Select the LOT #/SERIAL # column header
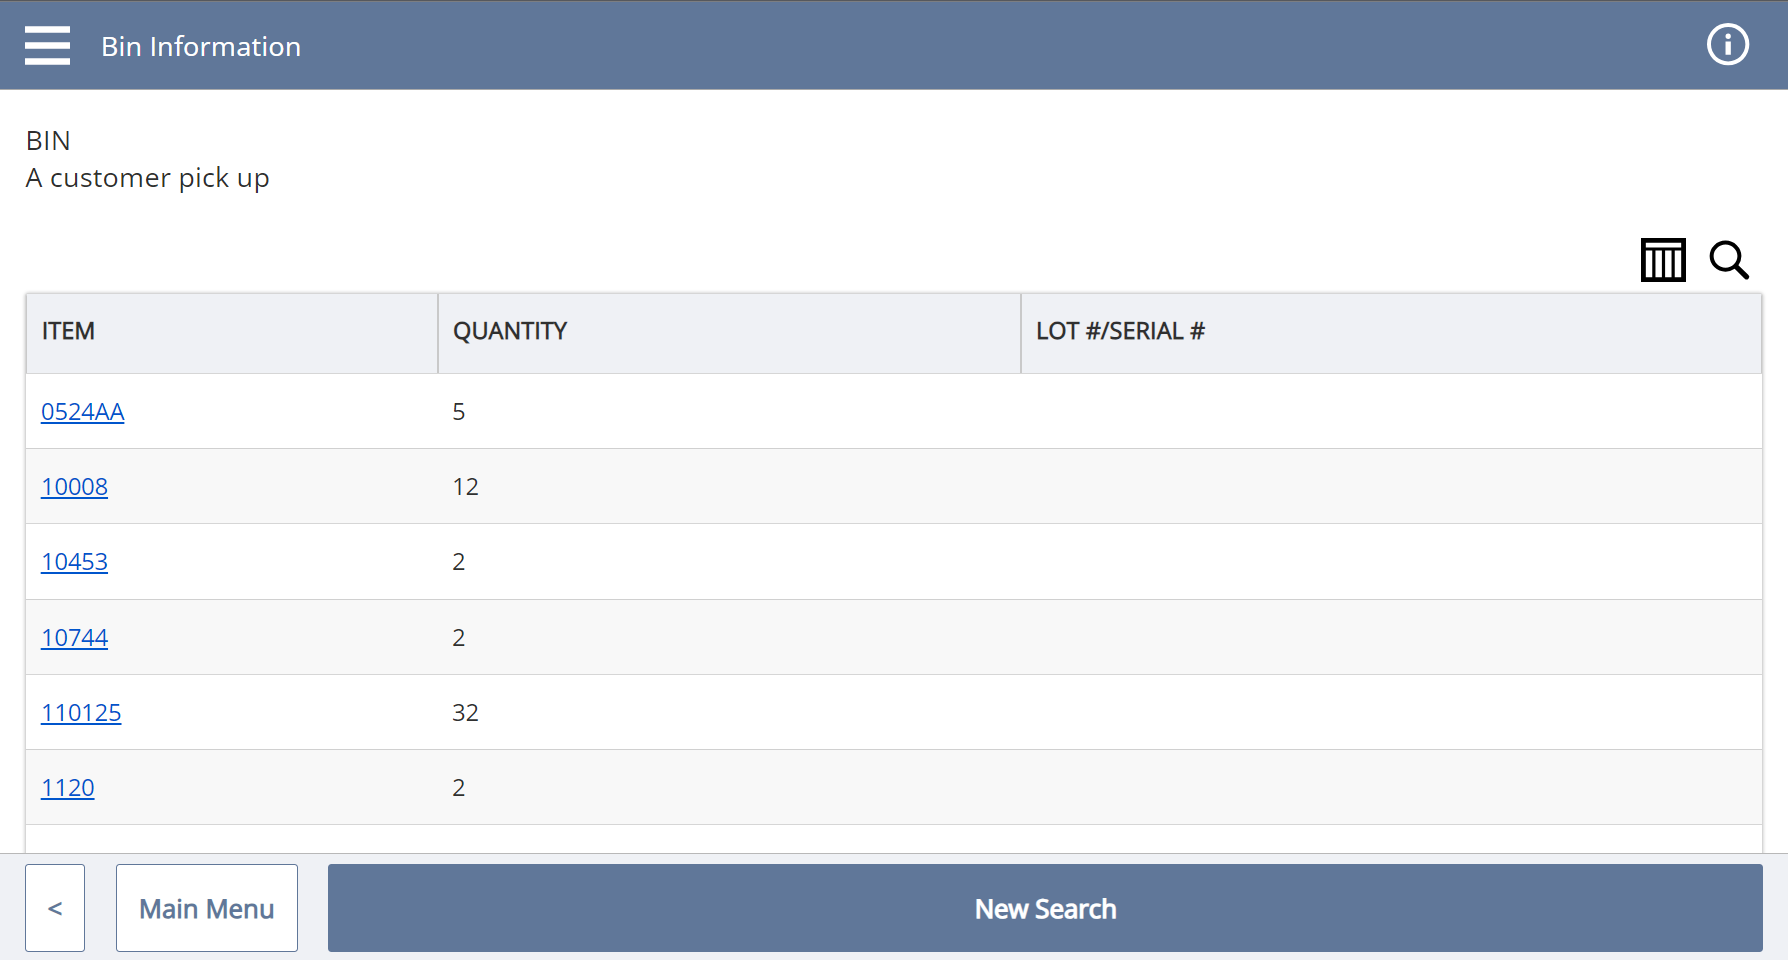Viewport: 1788px width, 960px height. tap(1121, 331)
